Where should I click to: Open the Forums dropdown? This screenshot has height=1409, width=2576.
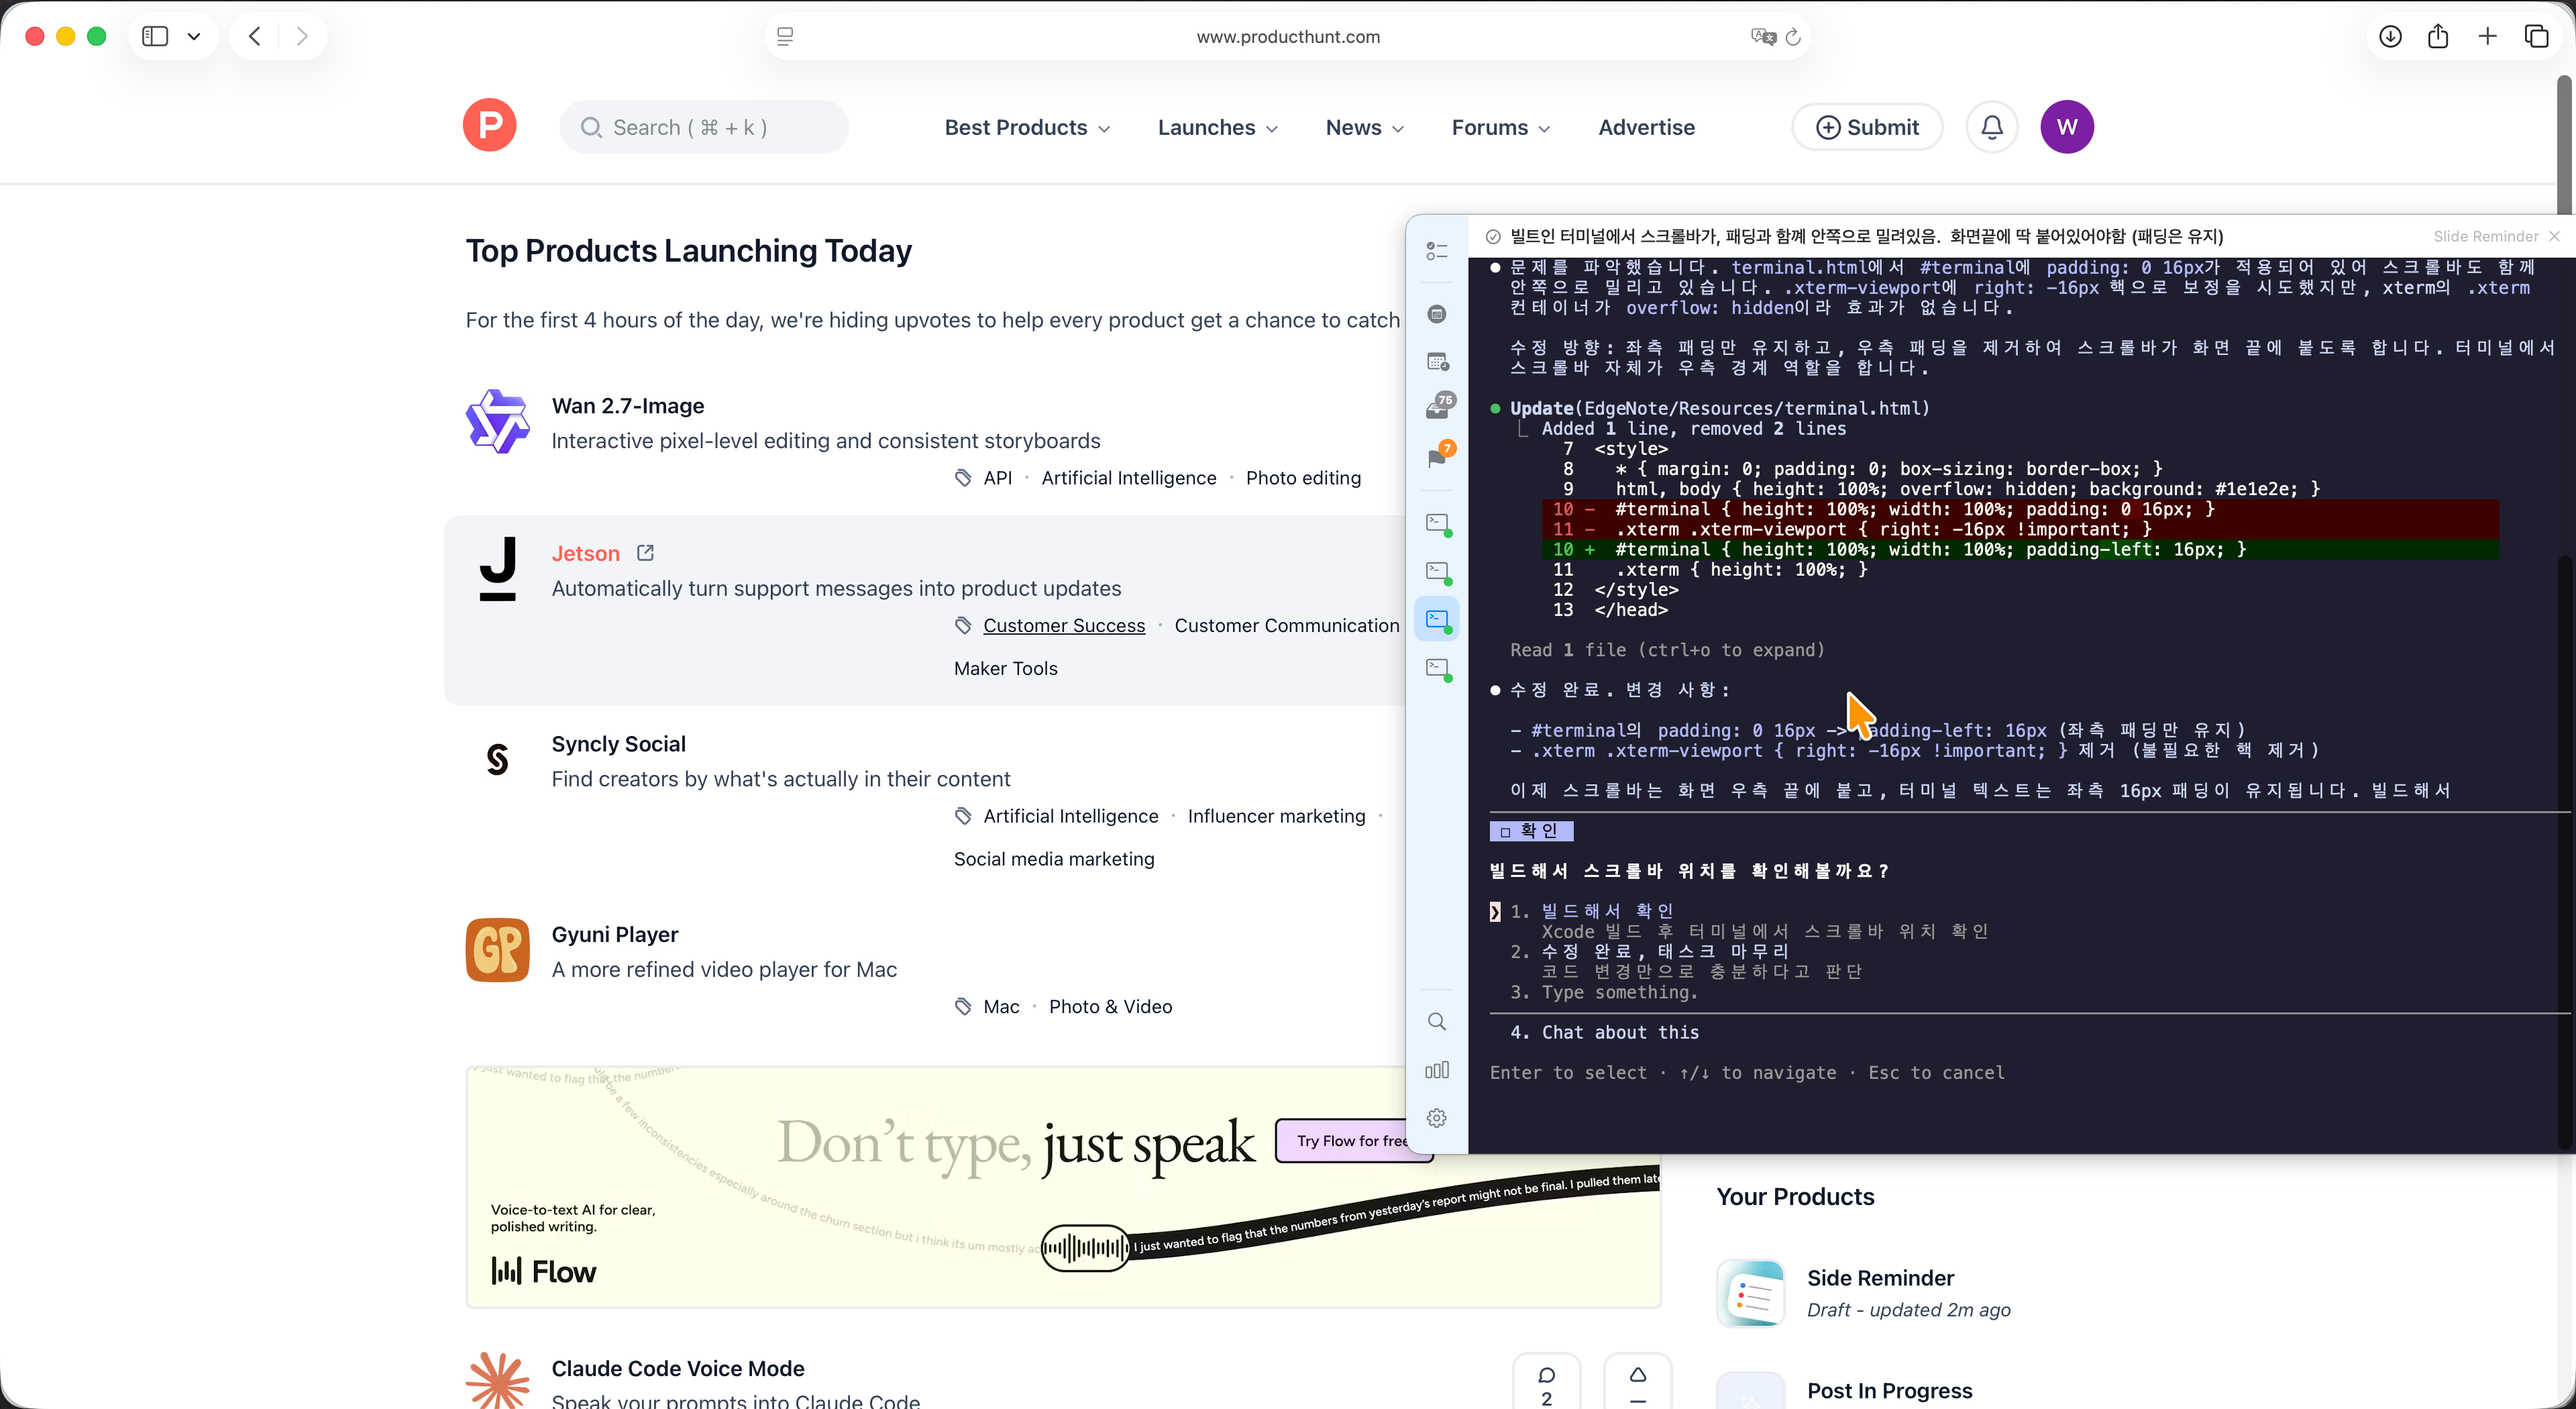pos(1500,128)
